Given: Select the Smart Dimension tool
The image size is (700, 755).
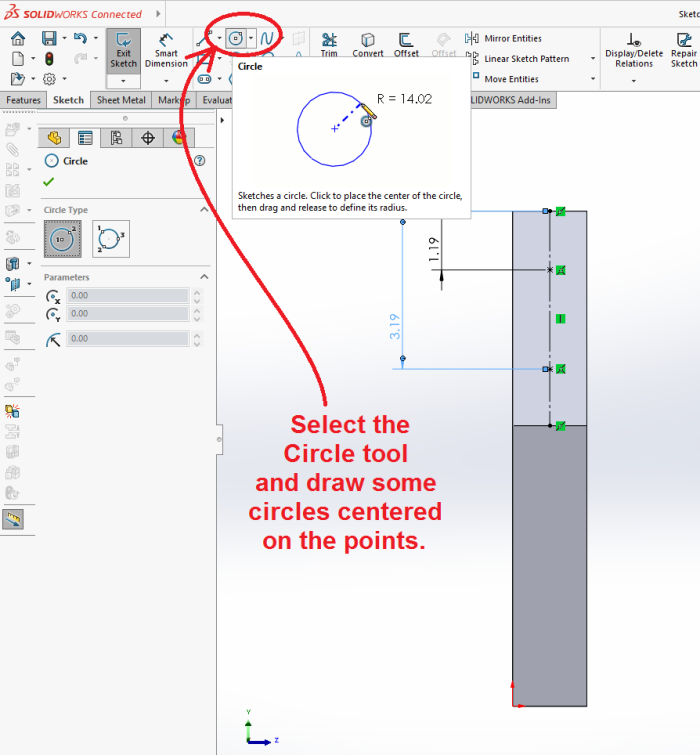Looking at the screenshot, I should 166,51.
